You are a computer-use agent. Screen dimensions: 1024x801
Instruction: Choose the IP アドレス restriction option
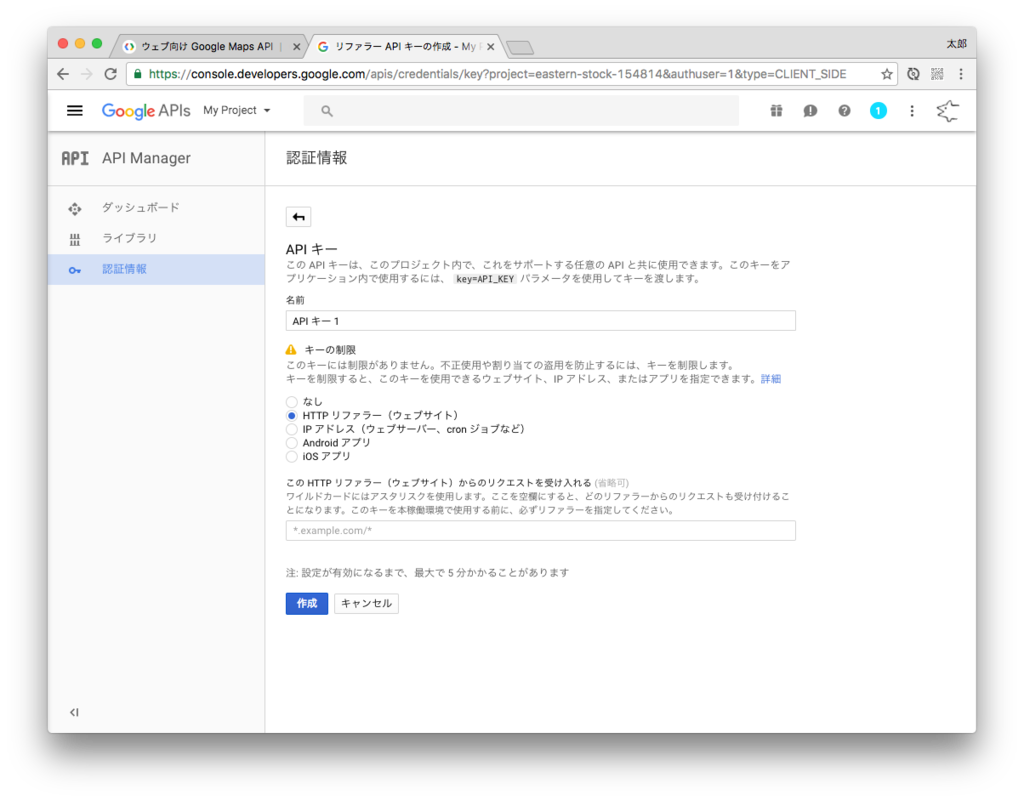point(291,428)
